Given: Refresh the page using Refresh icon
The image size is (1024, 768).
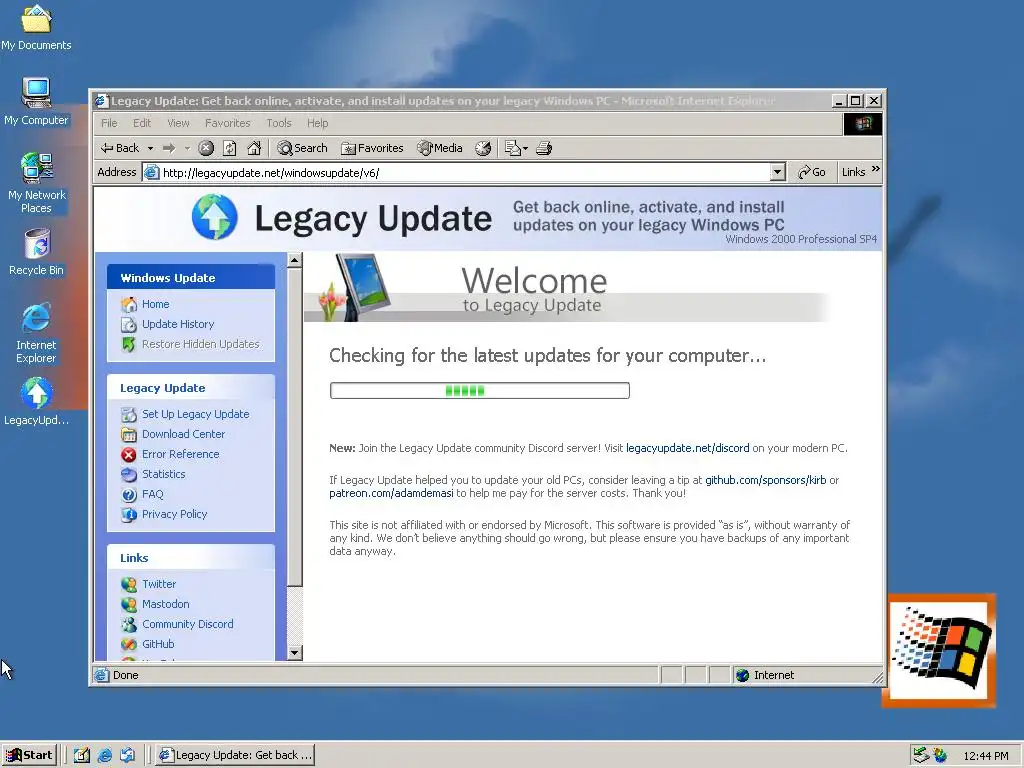Looking at the screenshot, I should [230, 148].
